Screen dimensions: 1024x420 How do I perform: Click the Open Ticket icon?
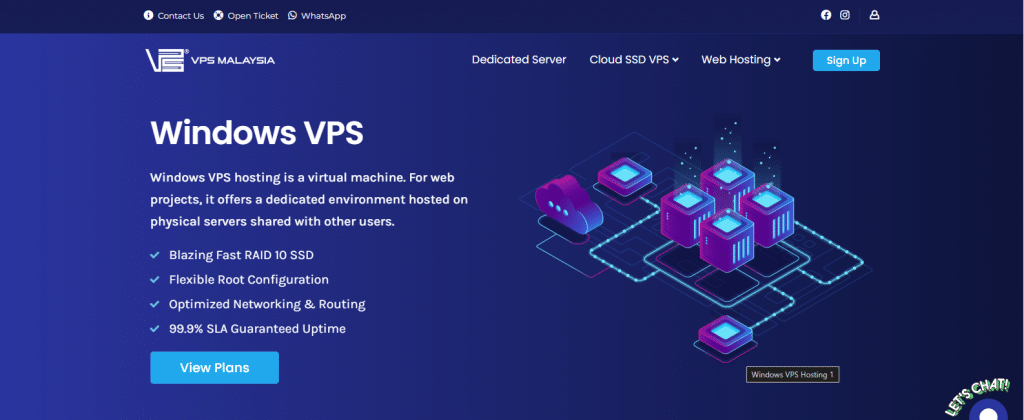coord(218,16)
